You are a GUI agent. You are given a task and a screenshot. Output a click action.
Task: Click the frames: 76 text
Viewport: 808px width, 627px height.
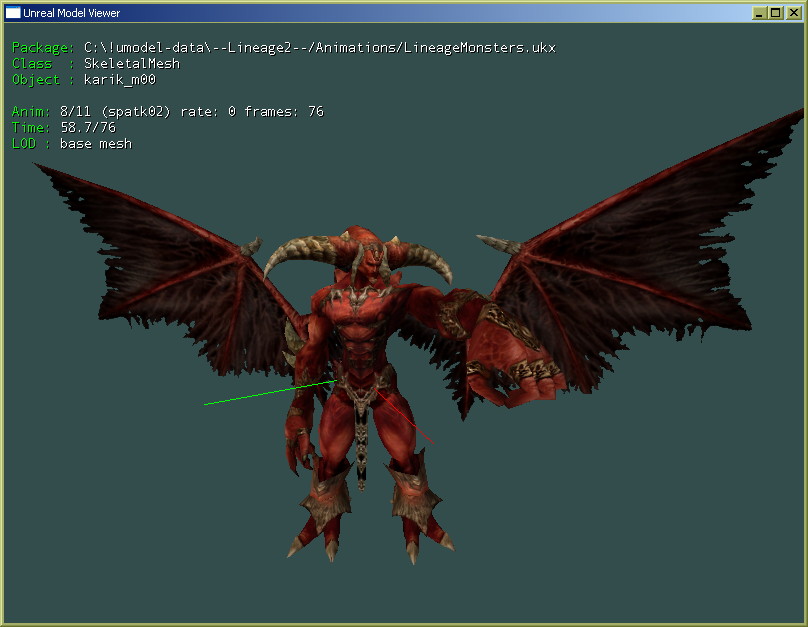[x=284, y=112]
